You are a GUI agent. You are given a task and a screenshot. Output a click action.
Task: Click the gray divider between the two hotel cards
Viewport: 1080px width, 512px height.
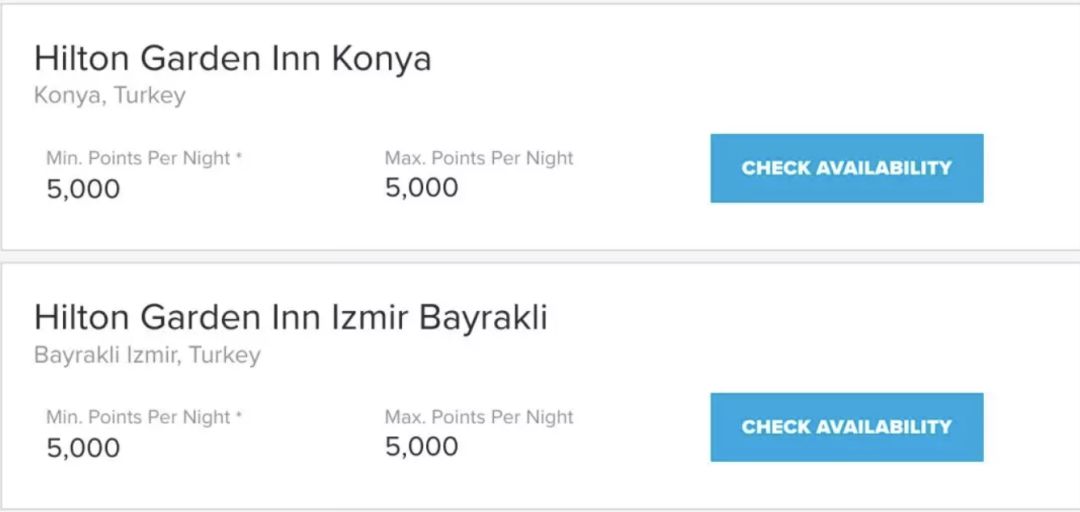(x=540, y=257)
